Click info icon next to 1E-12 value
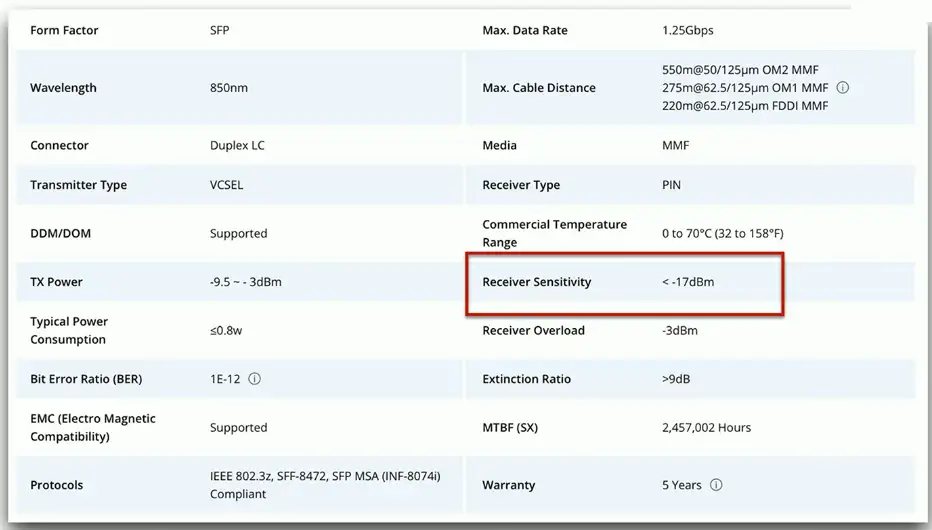This screenshot has width=932, height=530. pos(254,379)
